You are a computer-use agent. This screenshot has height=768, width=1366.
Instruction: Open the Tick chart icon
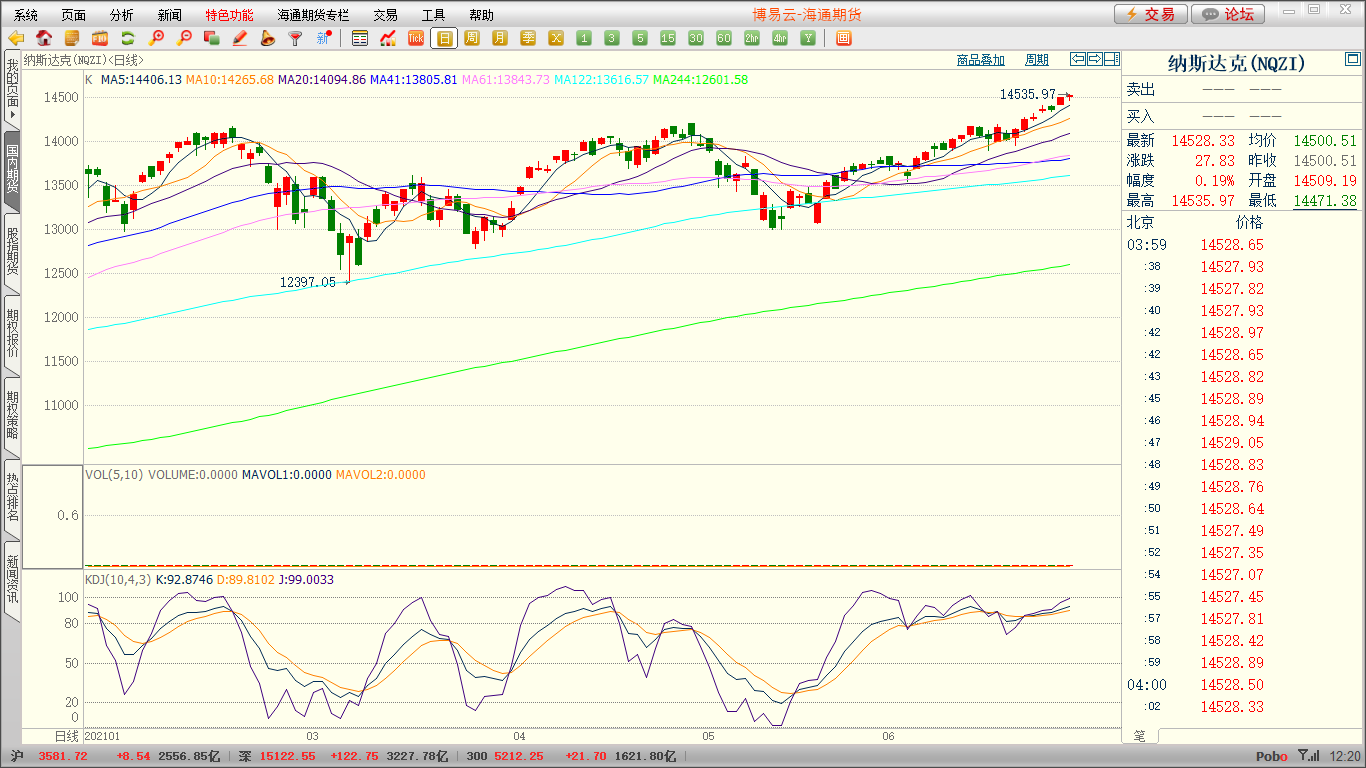point(416,39)
